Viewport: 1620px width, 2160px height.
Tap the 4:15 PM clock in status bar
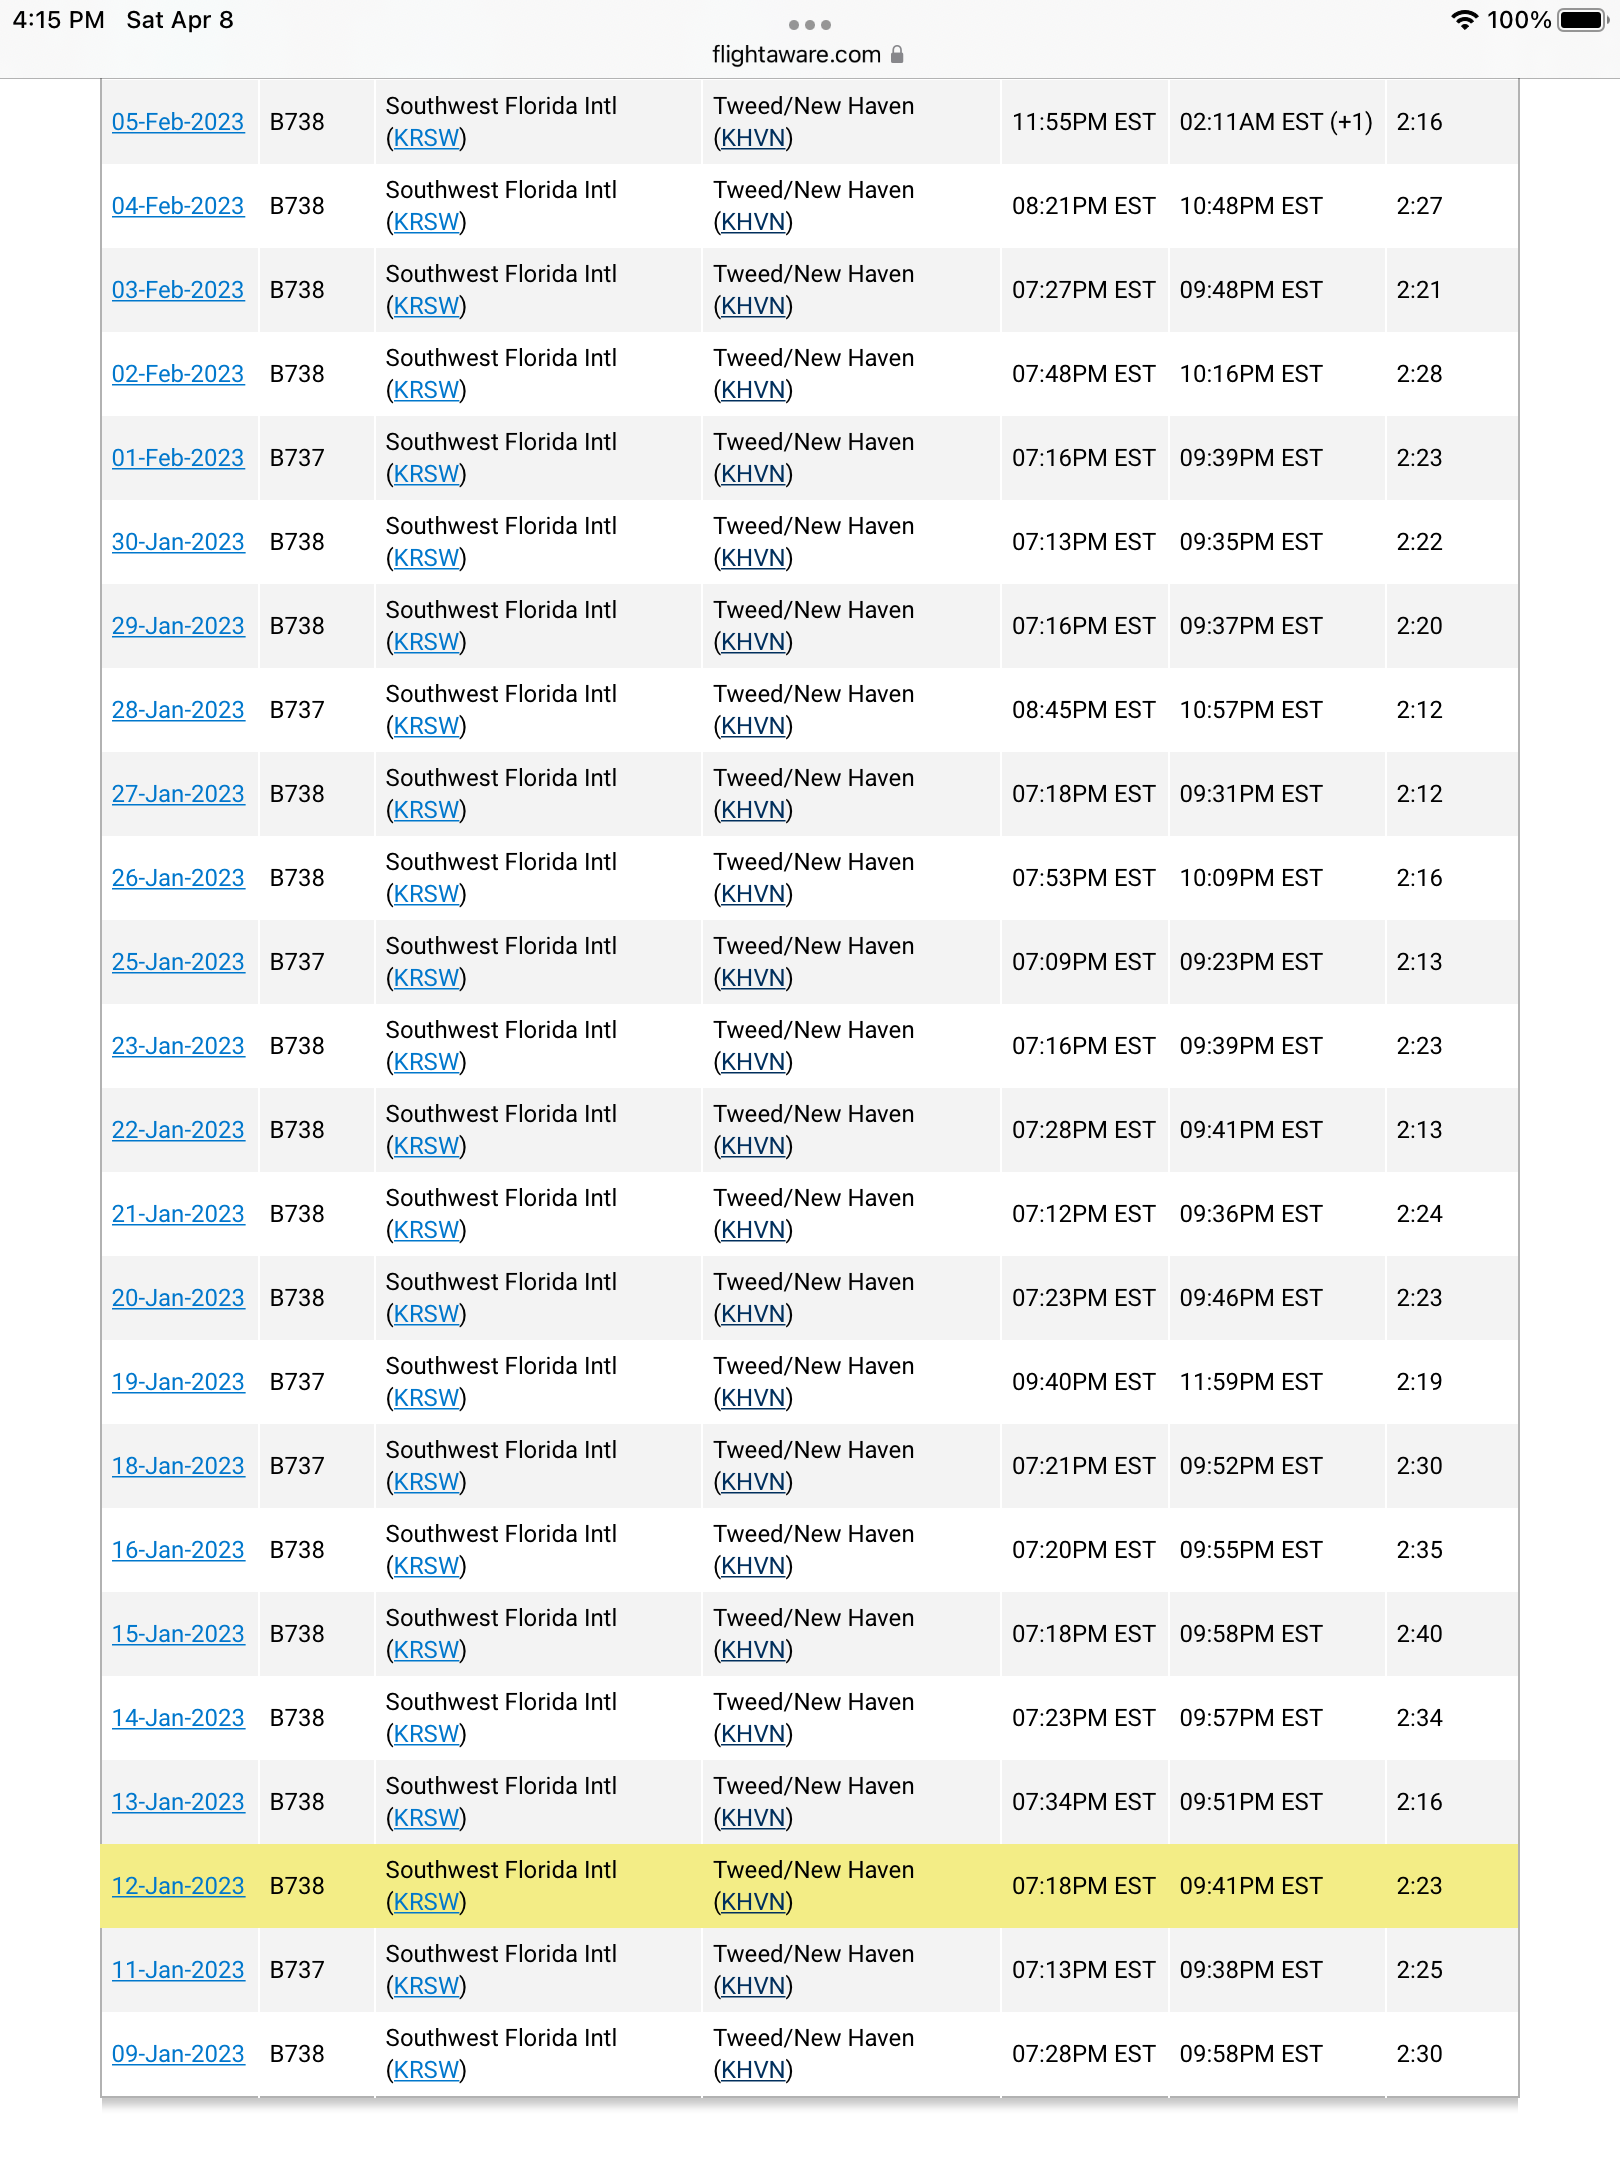[x=59, y=20]
